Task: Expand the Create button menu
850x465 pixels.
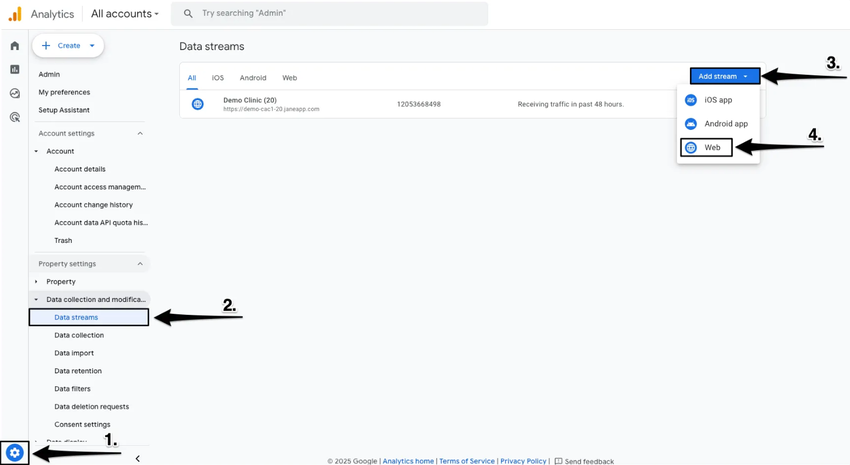Action: (68, 45)
